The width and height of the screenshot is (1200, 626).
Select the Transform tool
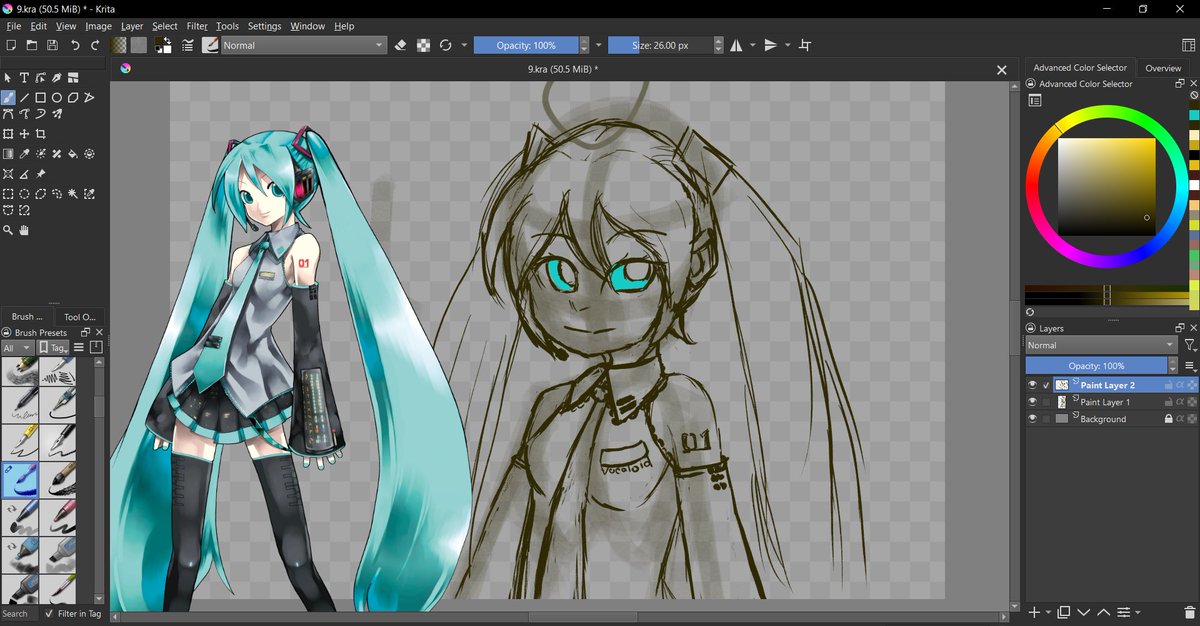(8, 133)
